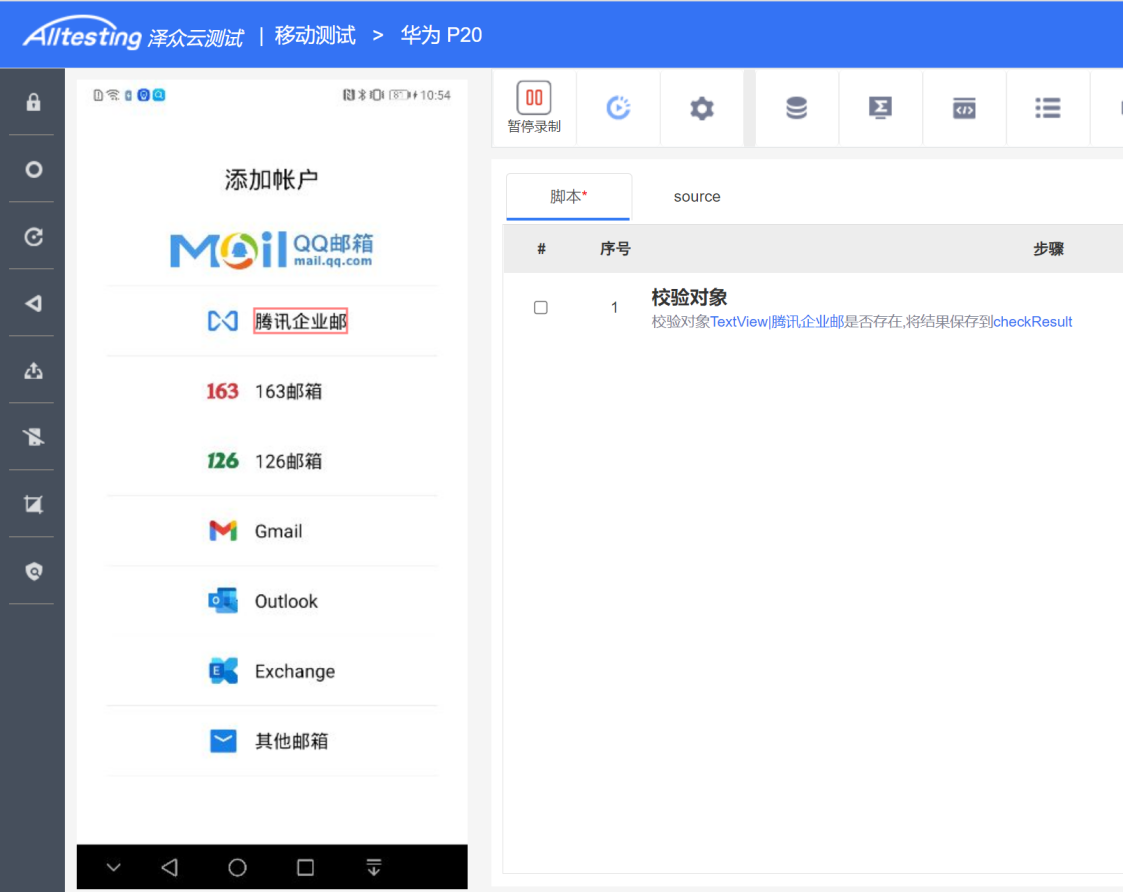
Task: Switch to the source tab
Action: [x=697, y=197]
